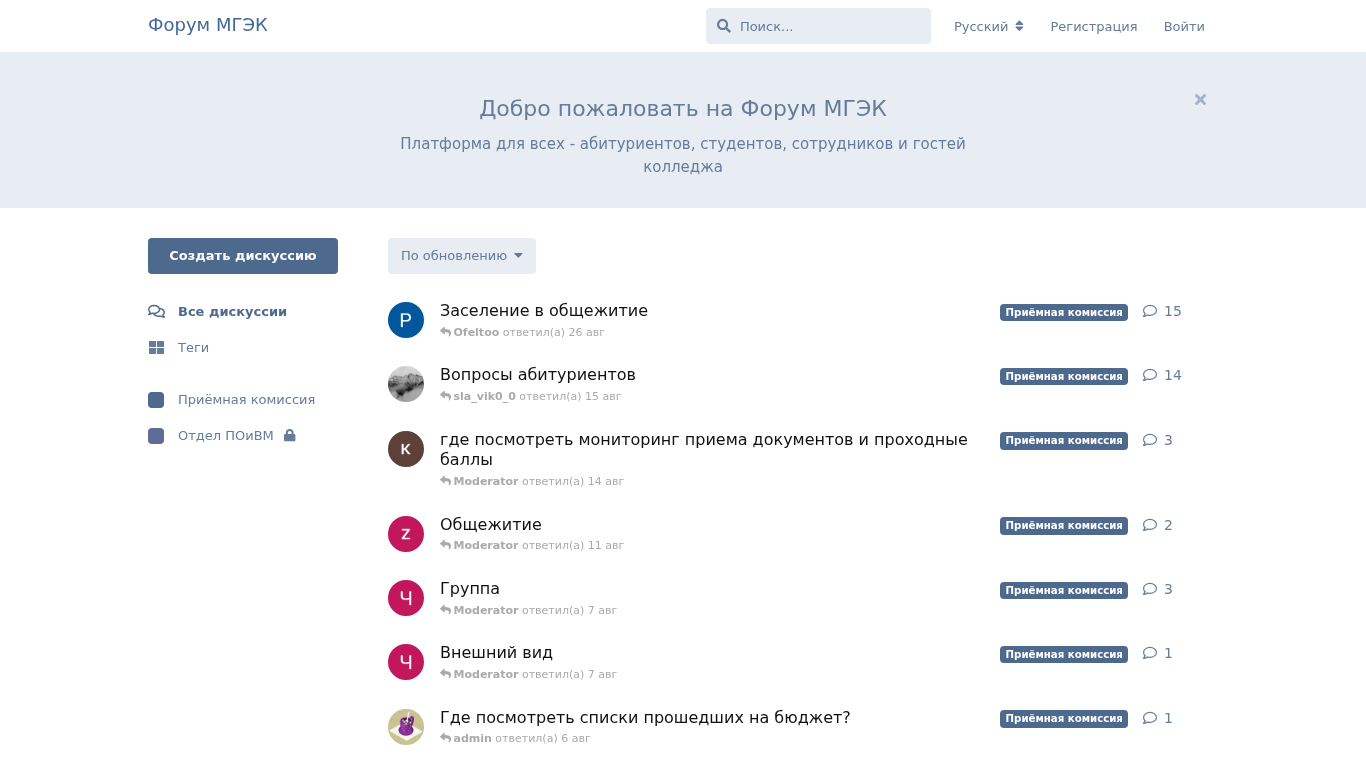The height and width of the screenshot is (768, 1366).
Task: Click the Войти login link
Action: [x=1184, y=27]
